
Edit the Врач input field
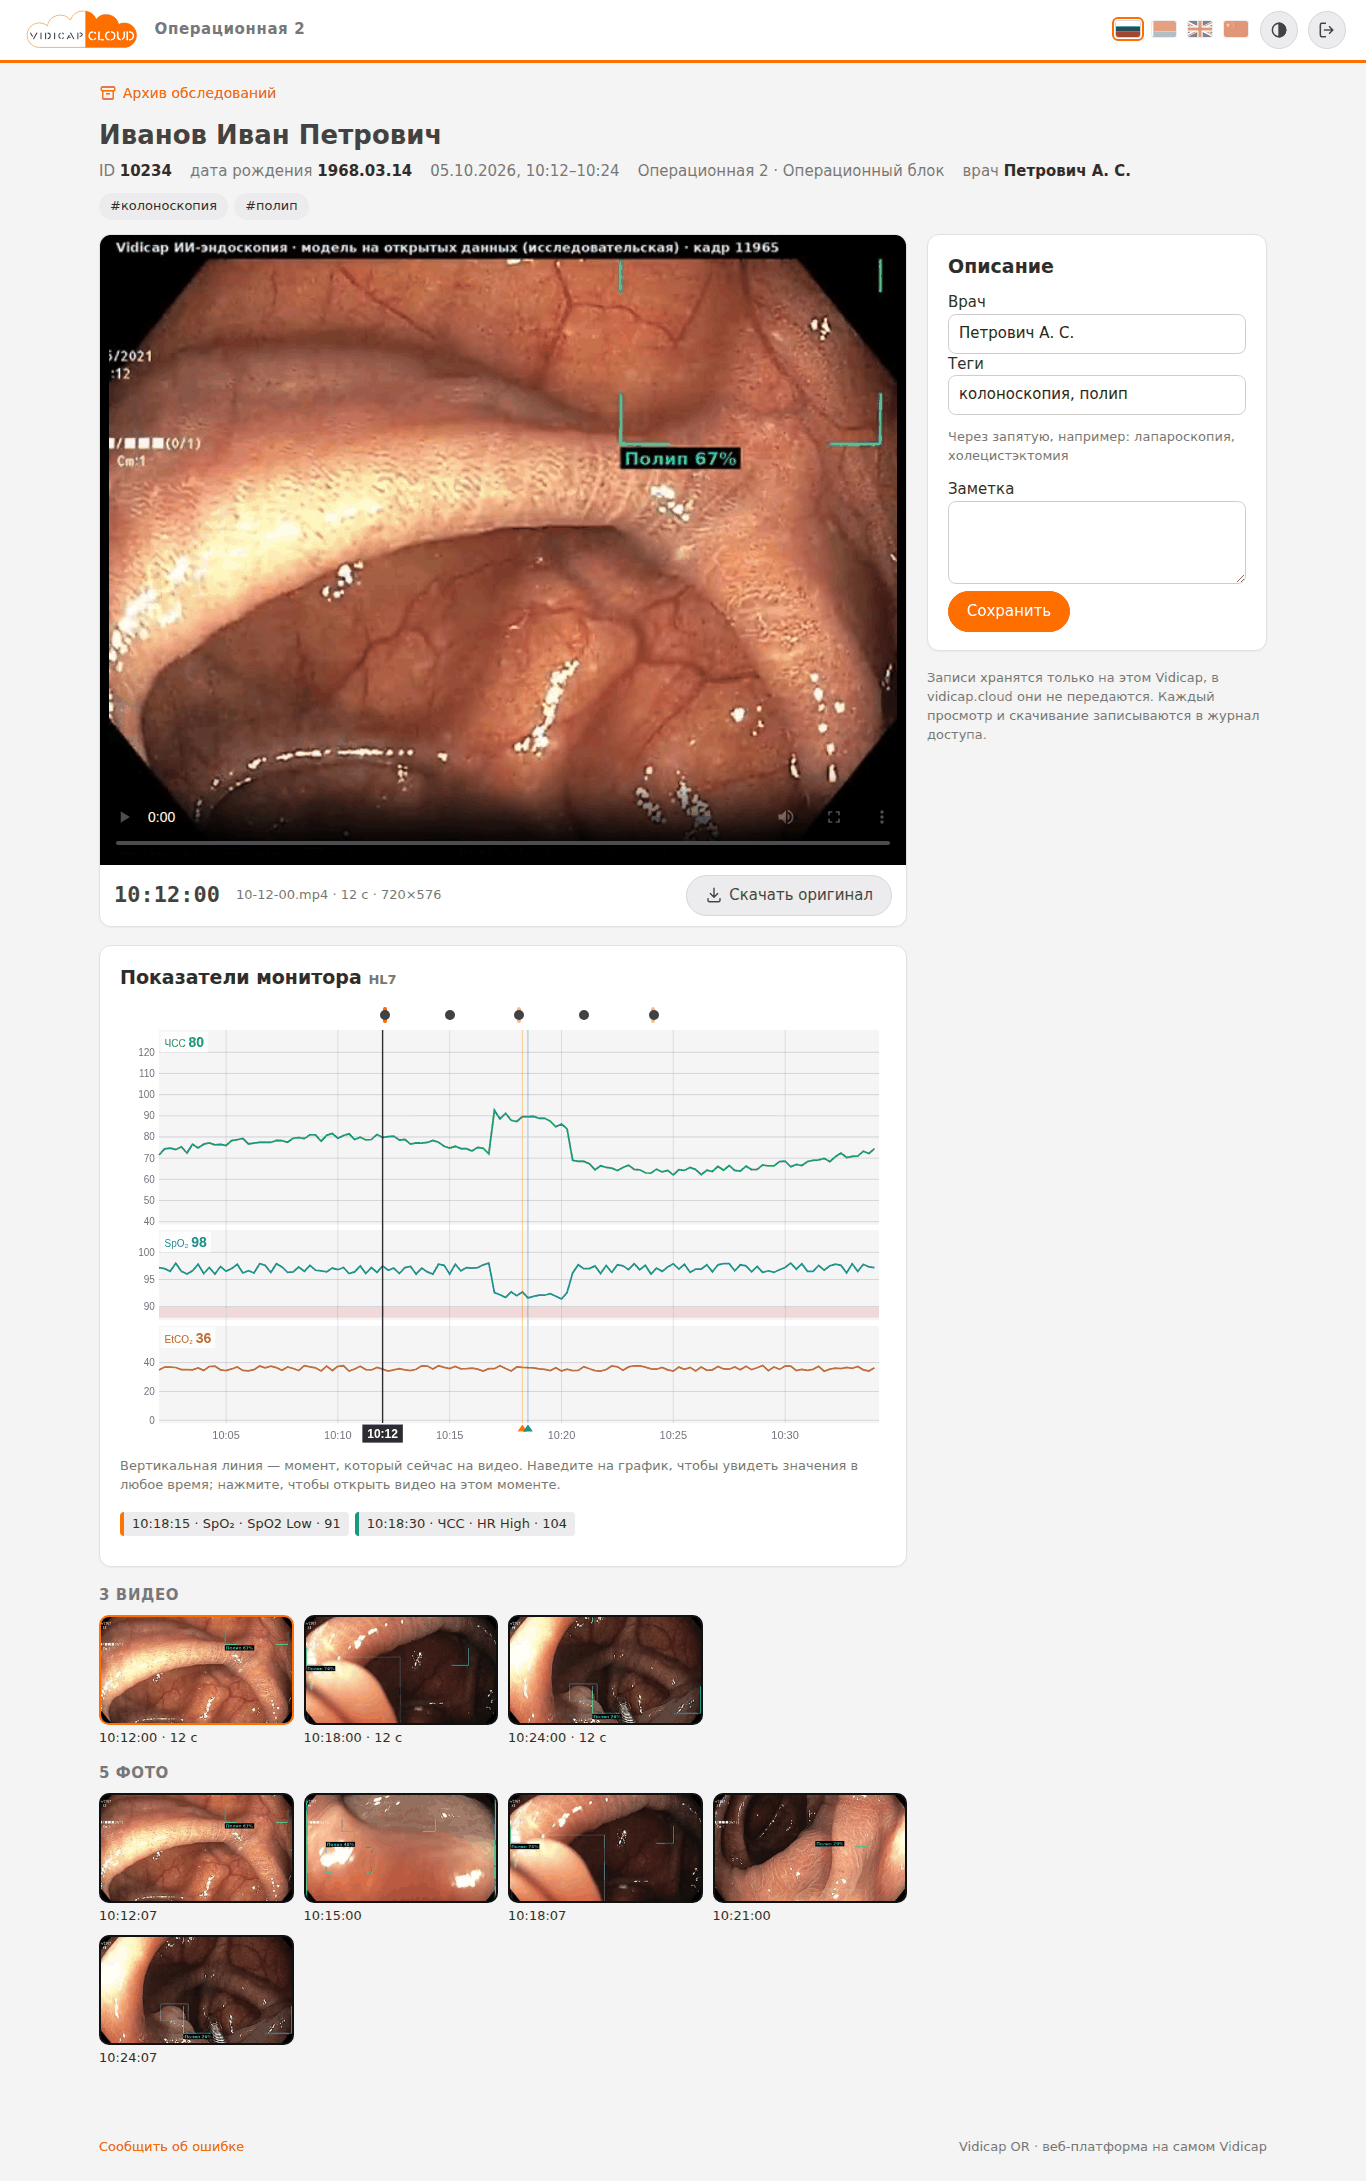[1097, 333]
